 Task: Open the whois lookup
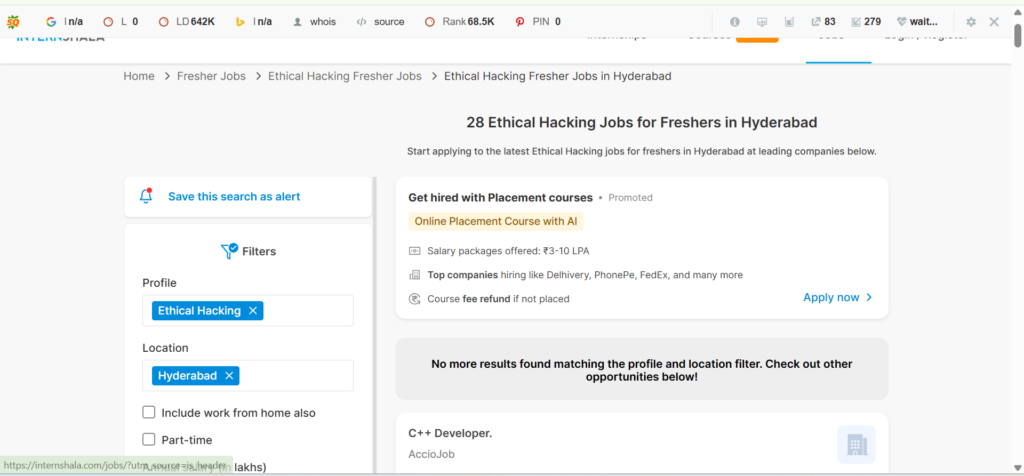(315, 22)
